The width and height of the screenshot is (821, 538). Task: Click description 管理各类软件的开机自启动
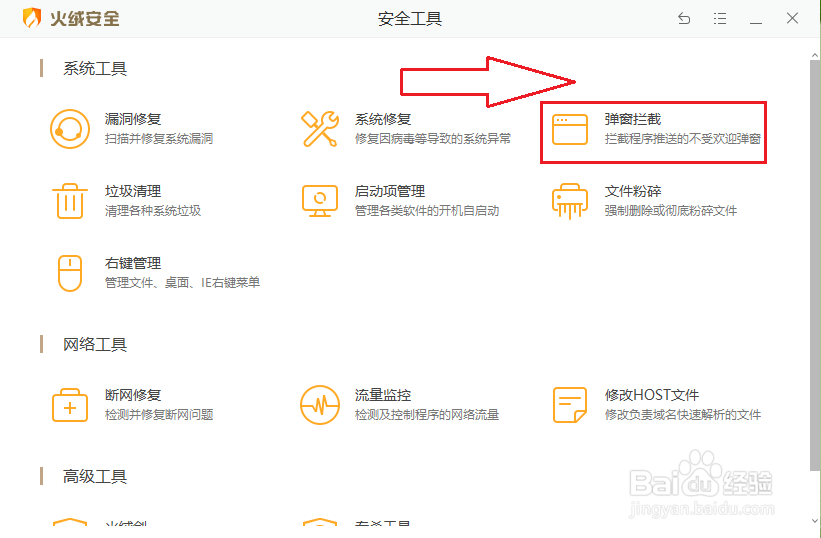(427, 211)
